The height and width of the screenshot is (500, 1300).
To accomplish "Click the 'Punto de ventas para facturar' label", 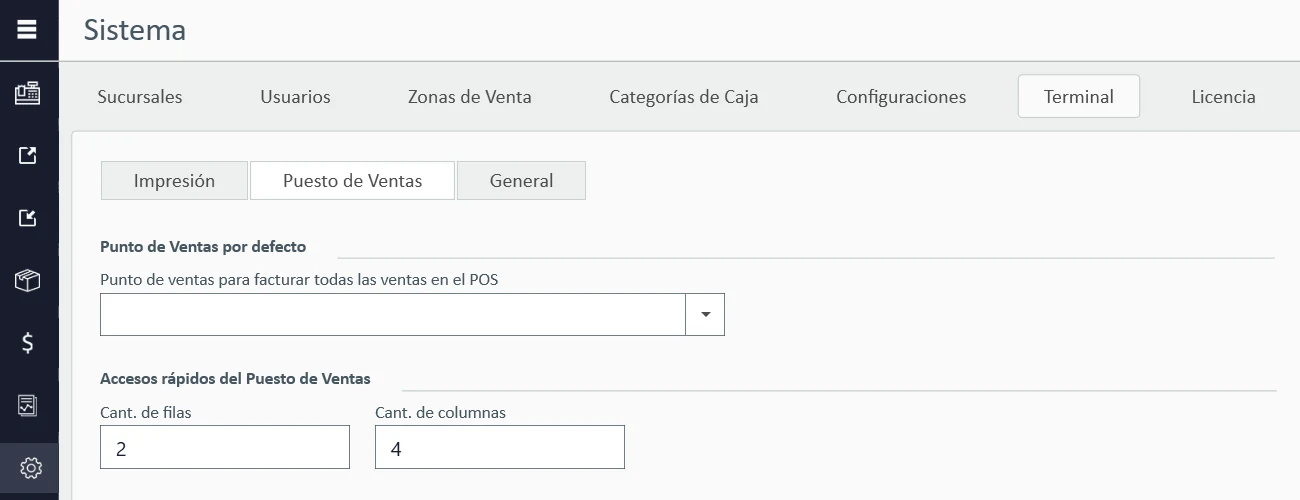I will click(x=299, y=280).
